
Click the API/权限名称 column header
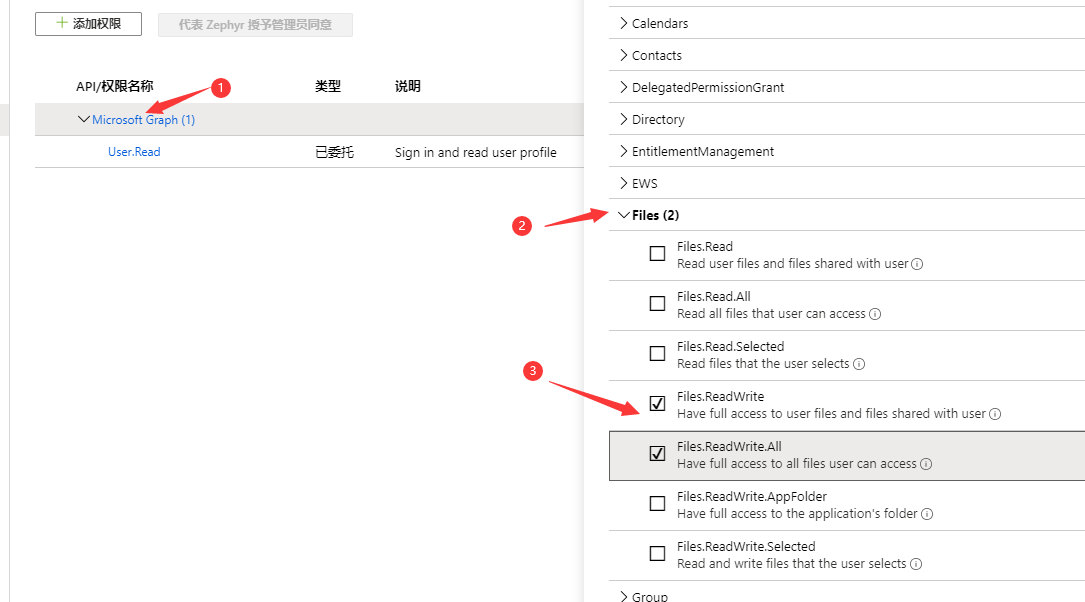coord(115,87)
